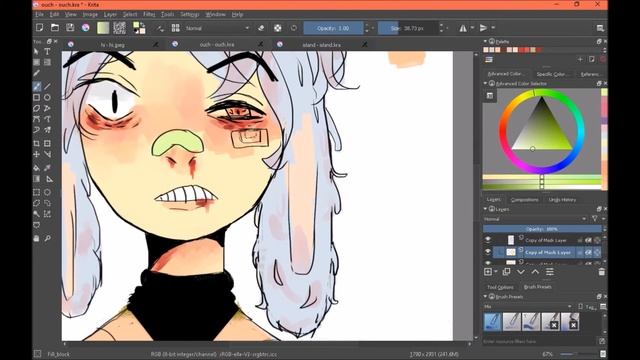Collapse the Advanced Color Selector docker

coord(485,83)
